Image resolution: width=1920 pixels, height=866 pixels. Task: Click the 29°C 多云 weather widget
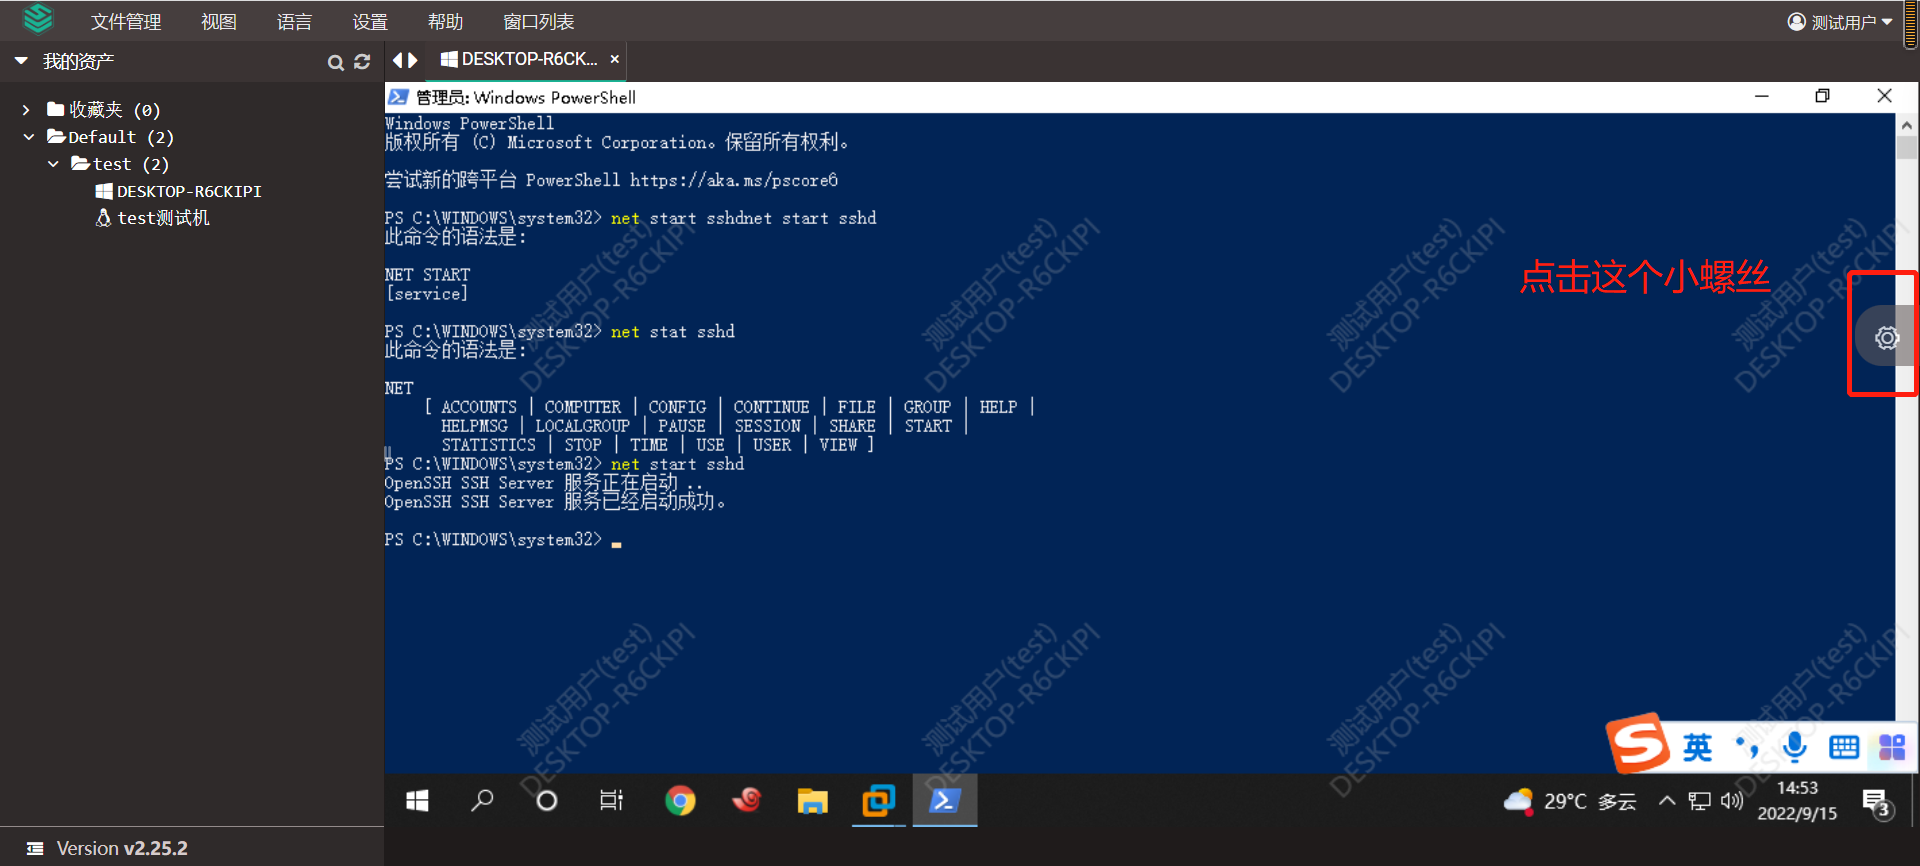pyautogui.click(x=1570, y=801)
